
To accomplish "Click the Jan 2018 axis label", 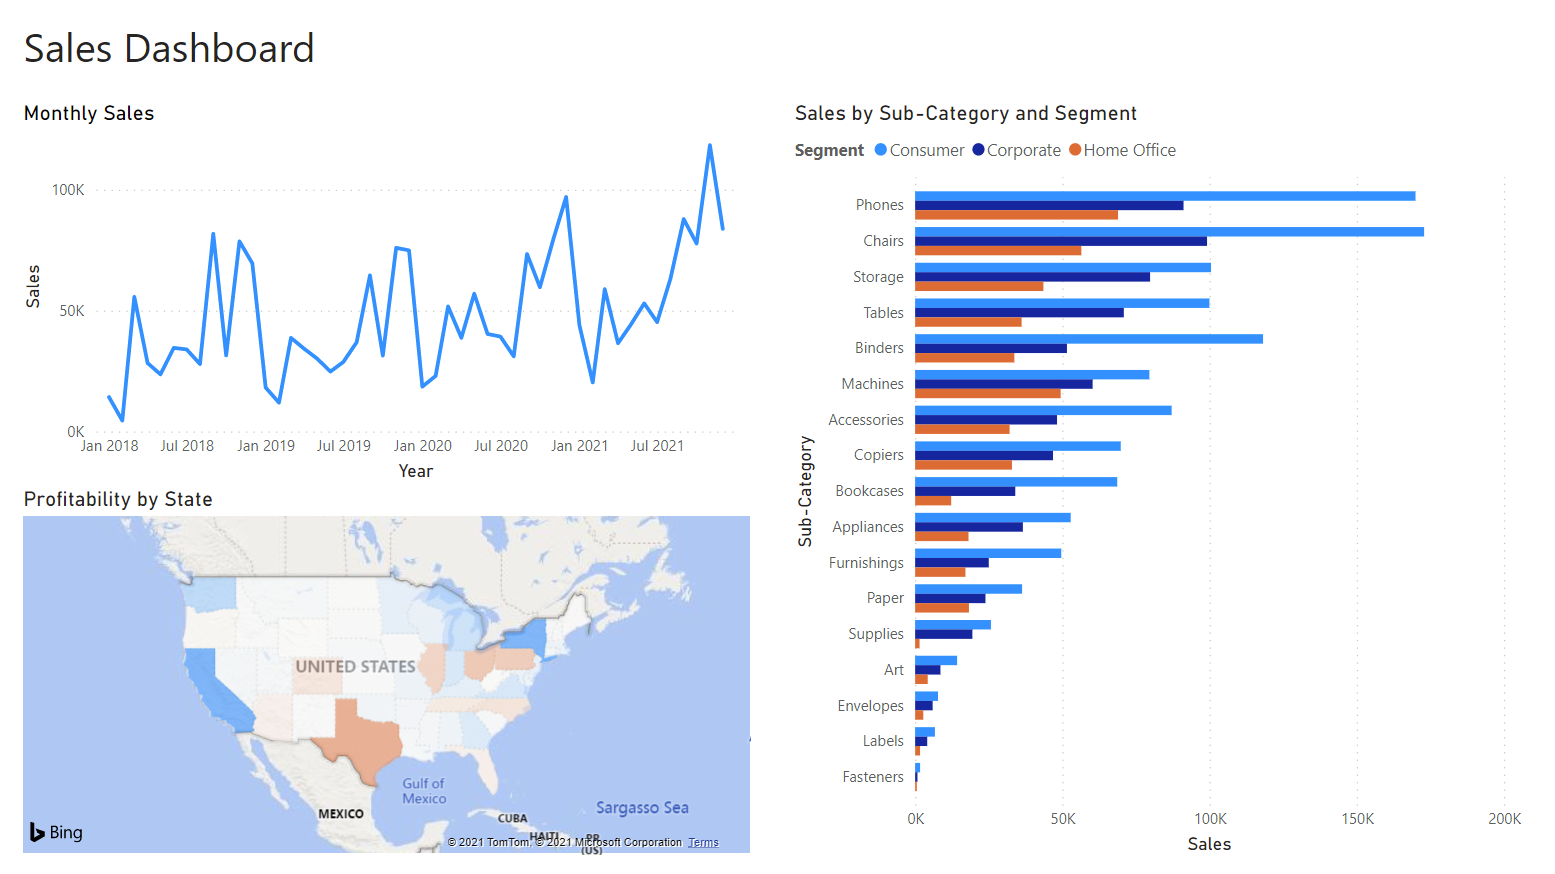I will pyautogui.click(x=110, y=446).
